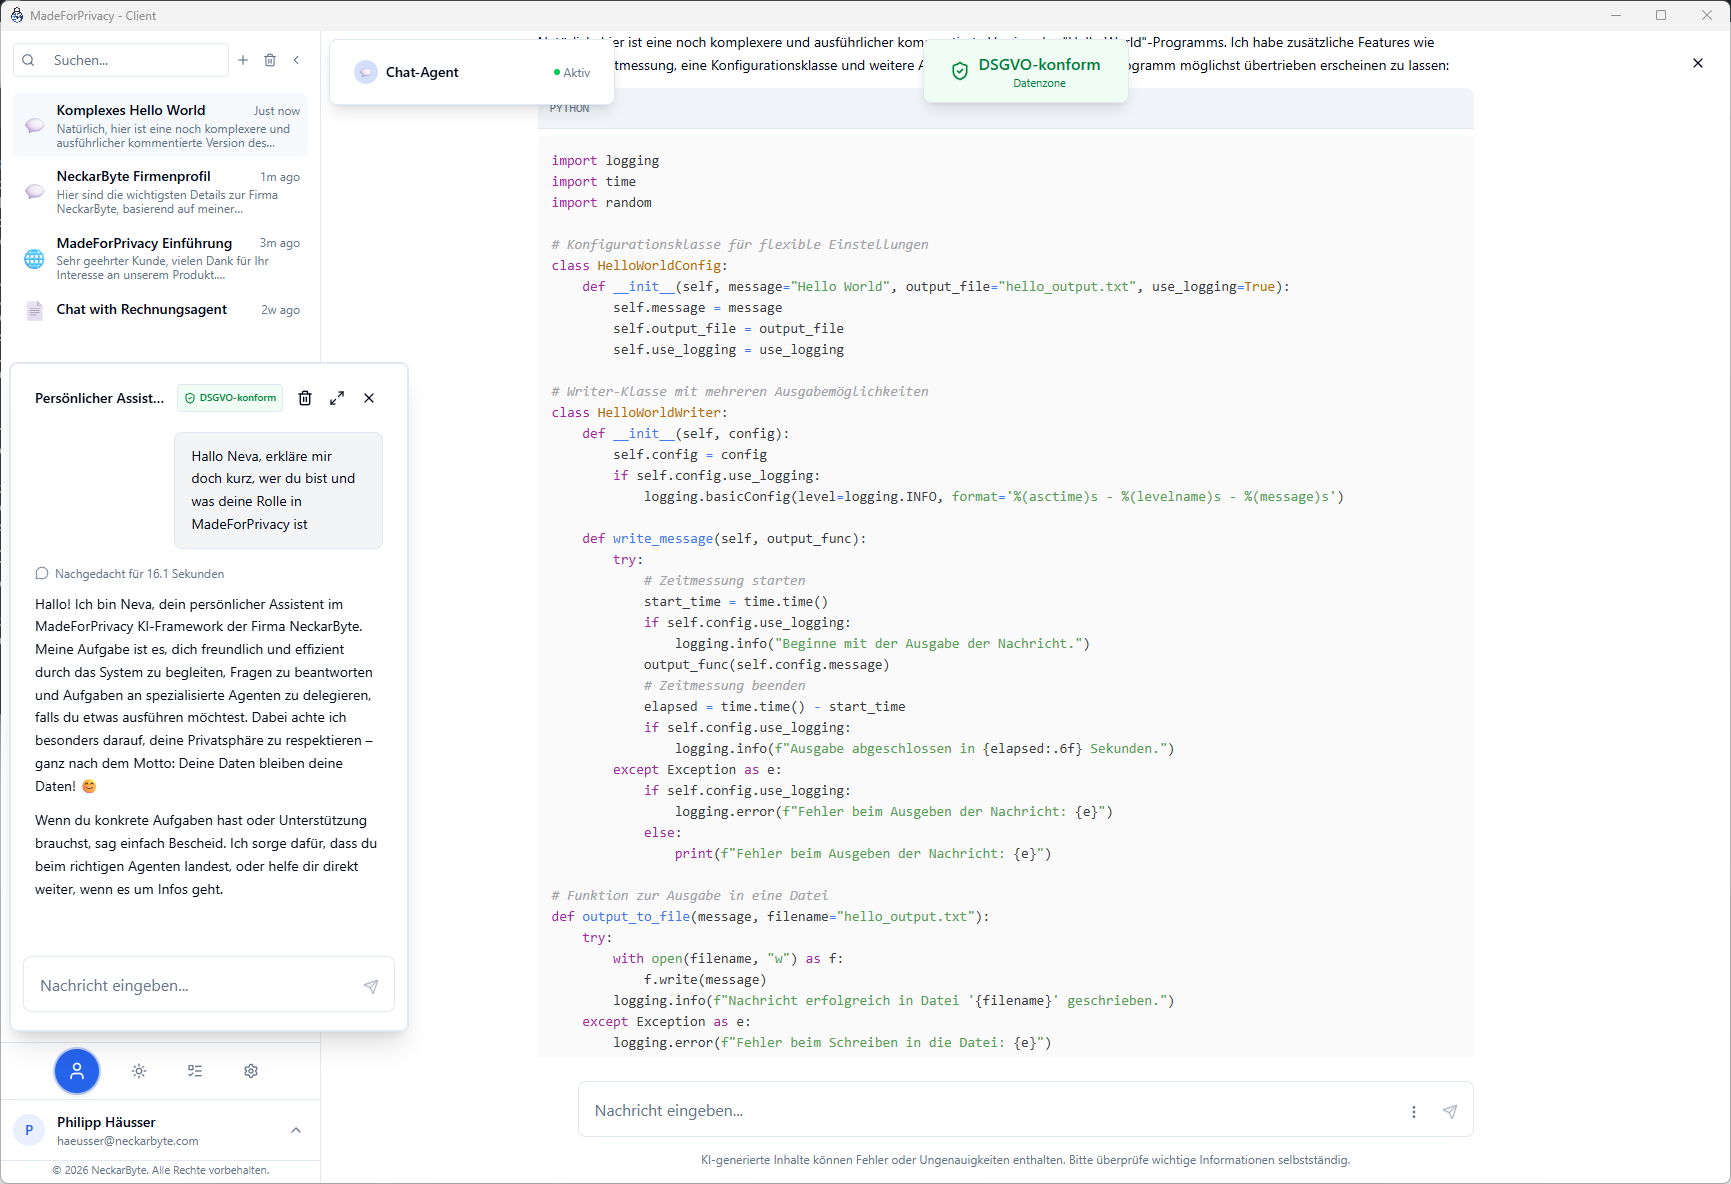1731x1184 pixels.
Task: Open the Komplexes Hello World chat
Action: pyautogui.click(x=161, y=126)
